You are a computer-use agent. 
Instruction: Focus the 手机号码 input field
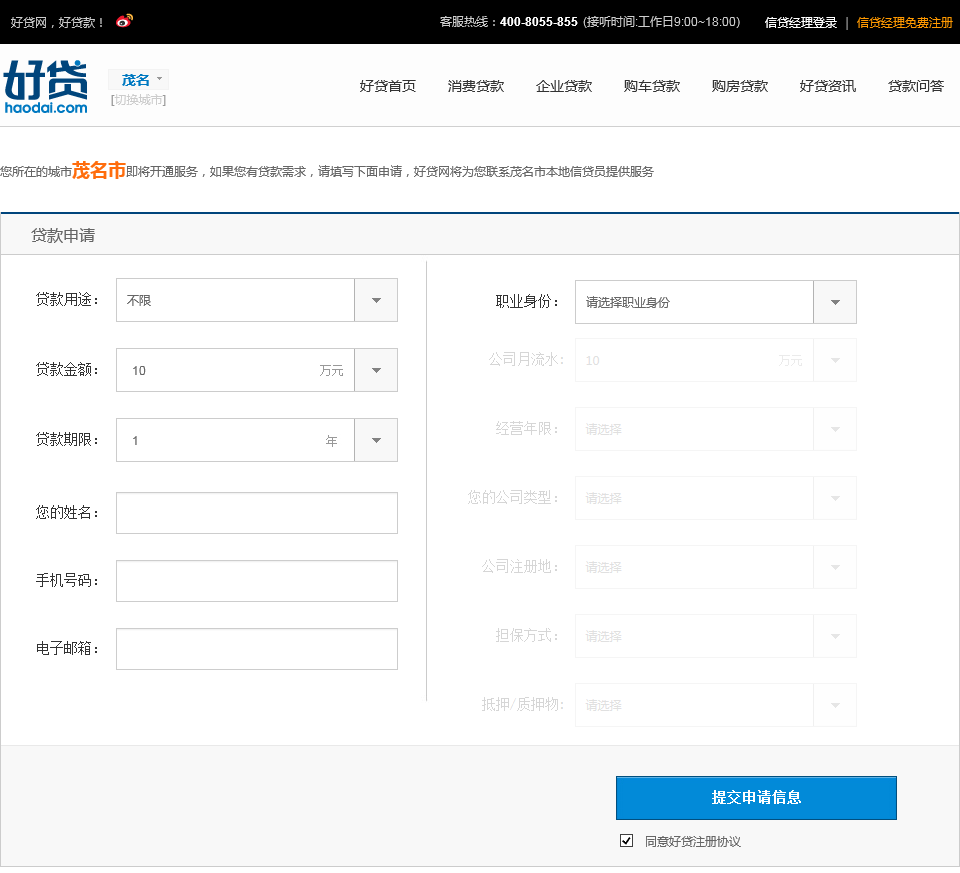[x=257, y=581]
